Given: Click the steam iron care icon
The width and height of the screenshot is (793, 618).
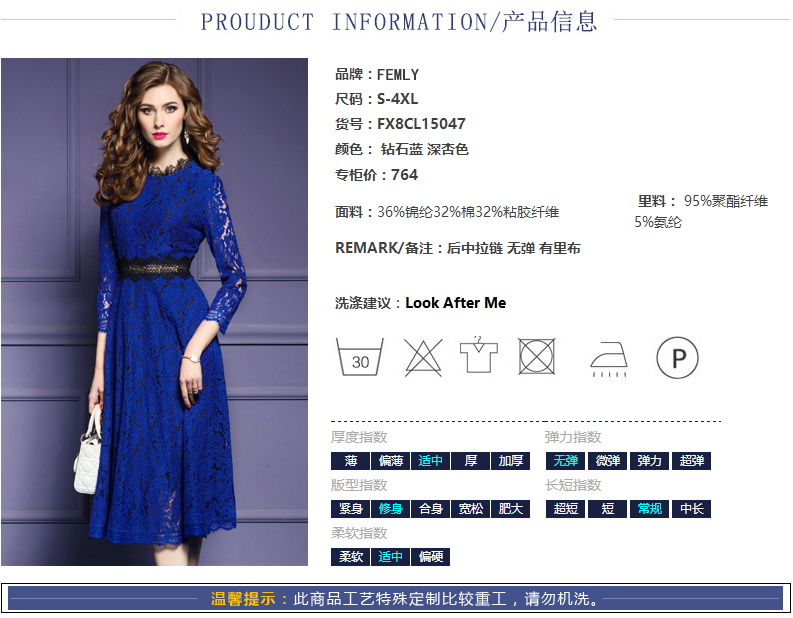Looking at the screenshot, I should pyautogui.click(x=609, y=359).
